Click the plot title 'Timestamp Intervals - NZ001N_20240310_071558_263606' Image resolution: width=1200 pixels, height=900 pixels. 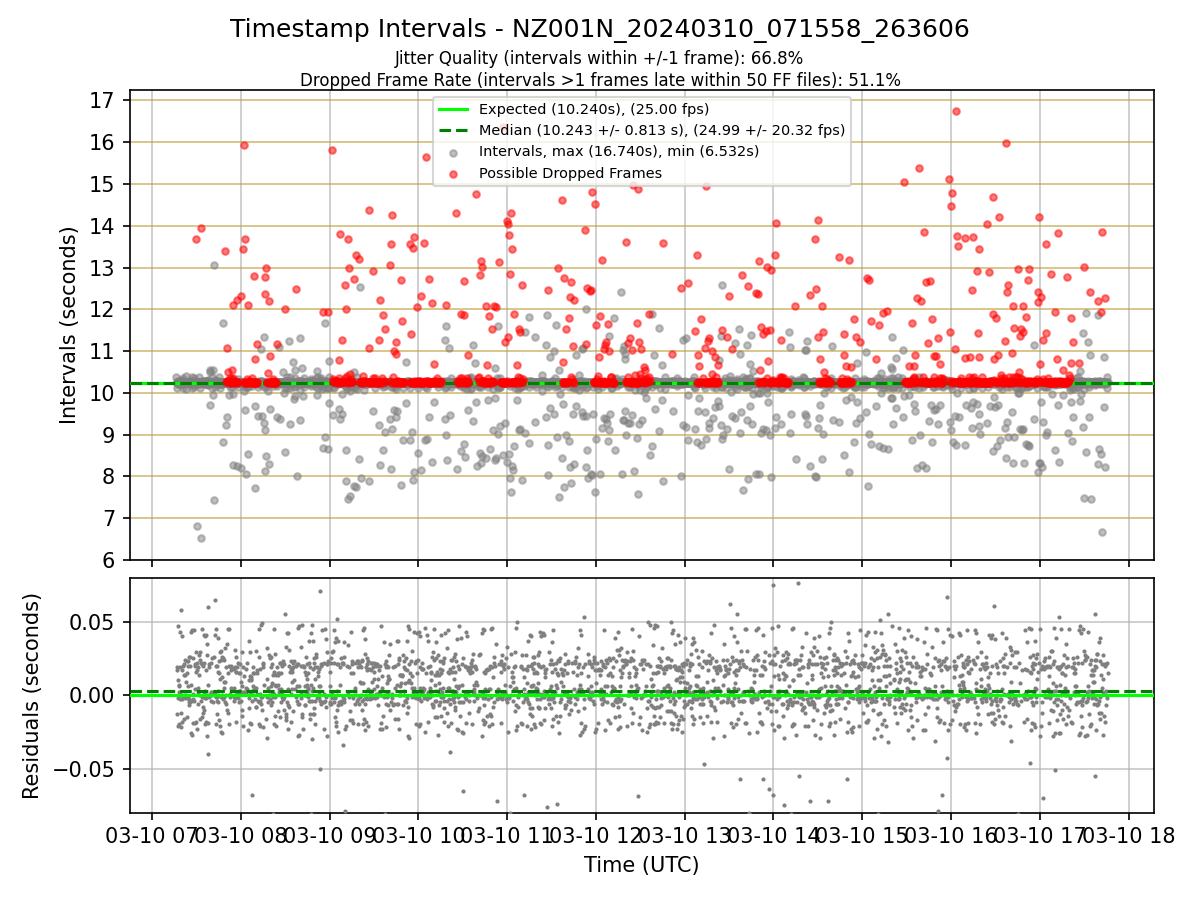pos(599,29)
